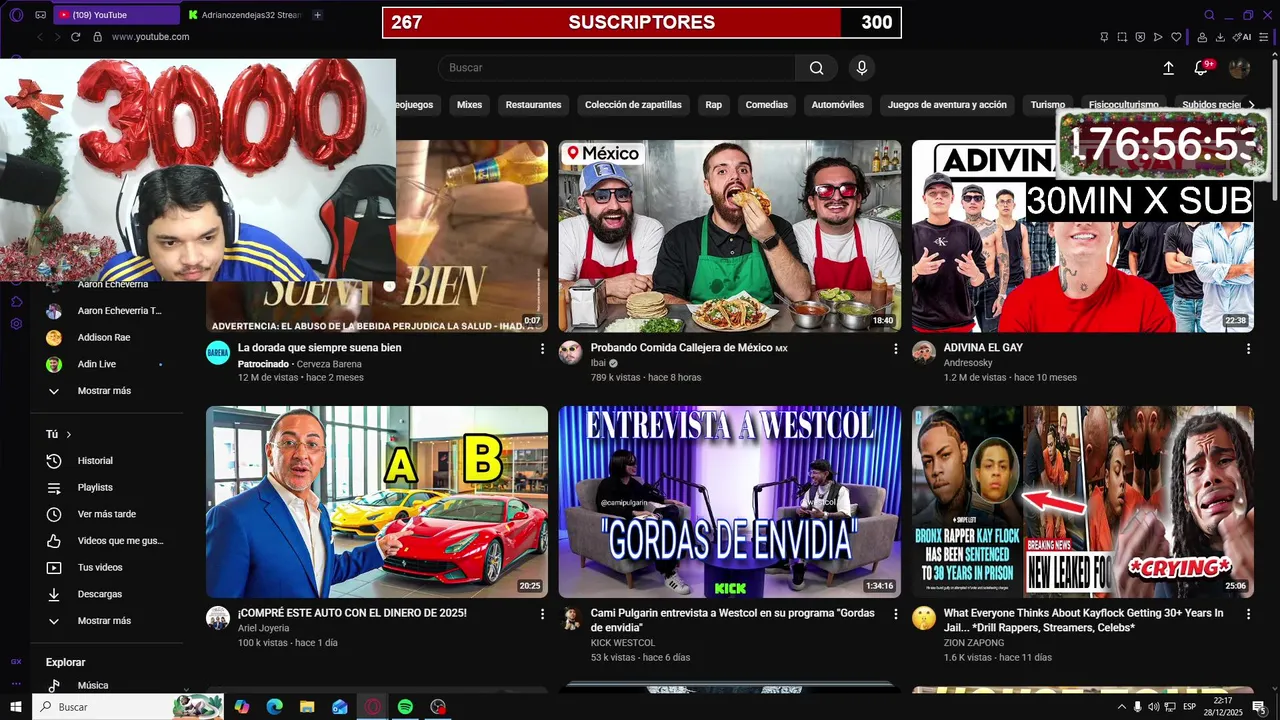Open Copilot from the taskbar
Viewport: 1280px width, 720px height.
pyautogui.click(x=242, y=707)
